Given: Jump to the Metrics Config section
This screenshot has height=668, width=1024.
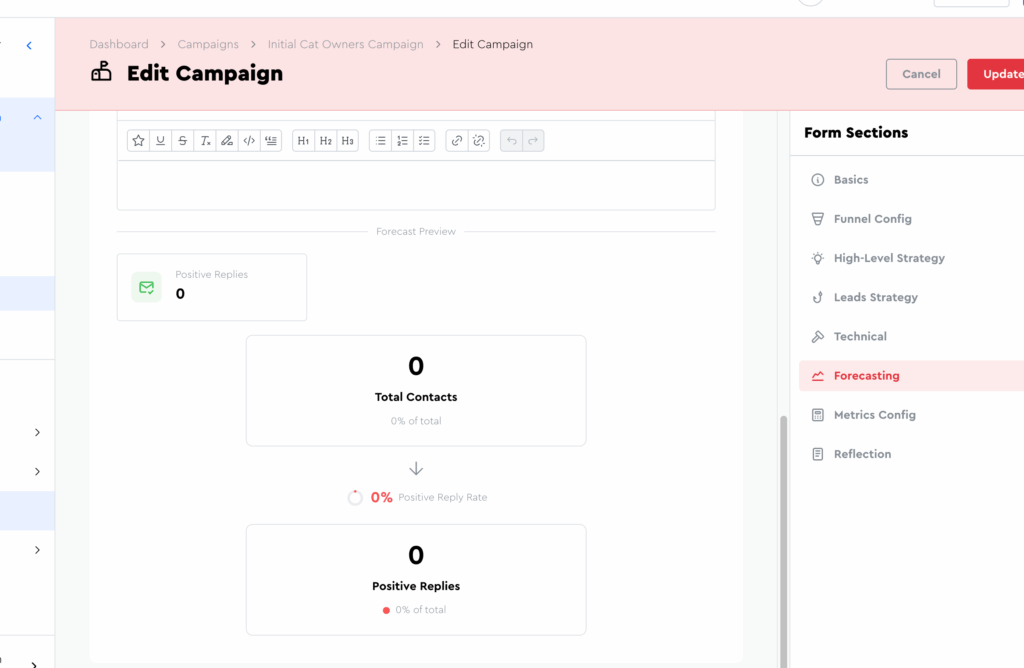Looking at the screenshot, I should (x=874, y=415).
